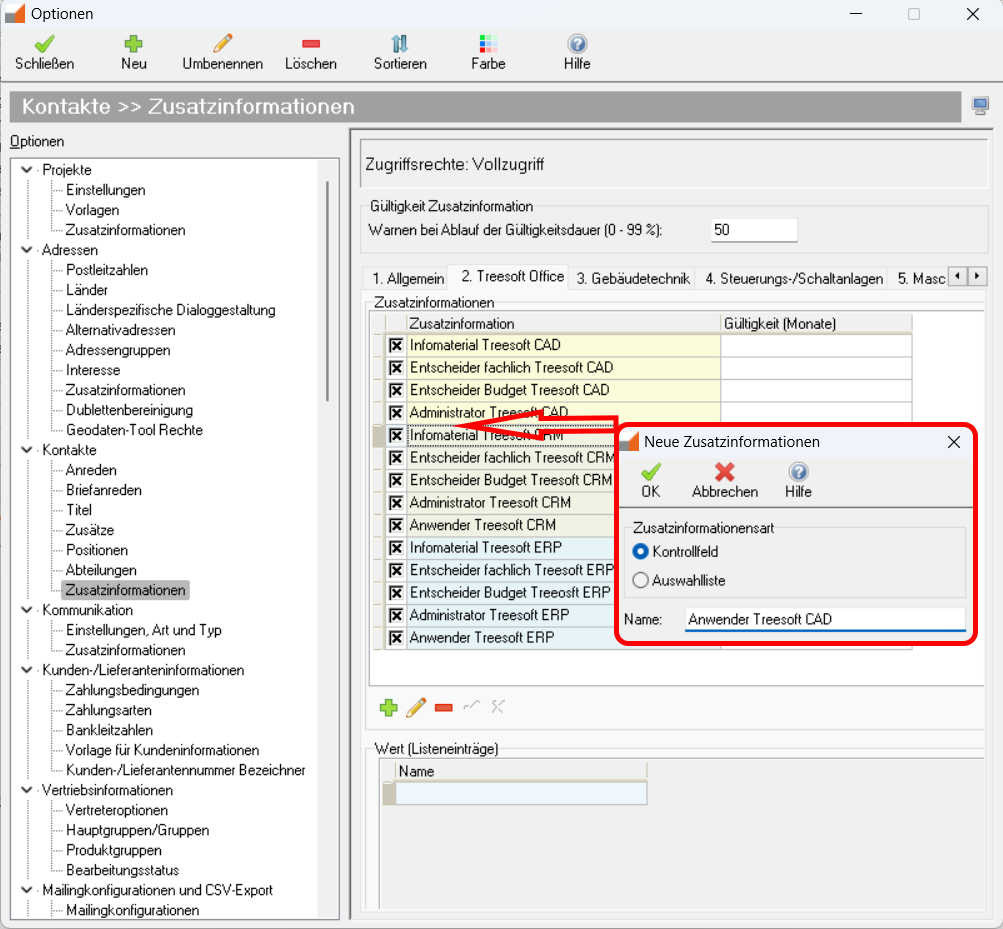
Task: Click the Hilfe icon in main toolbar
Action: coord(577,45)
